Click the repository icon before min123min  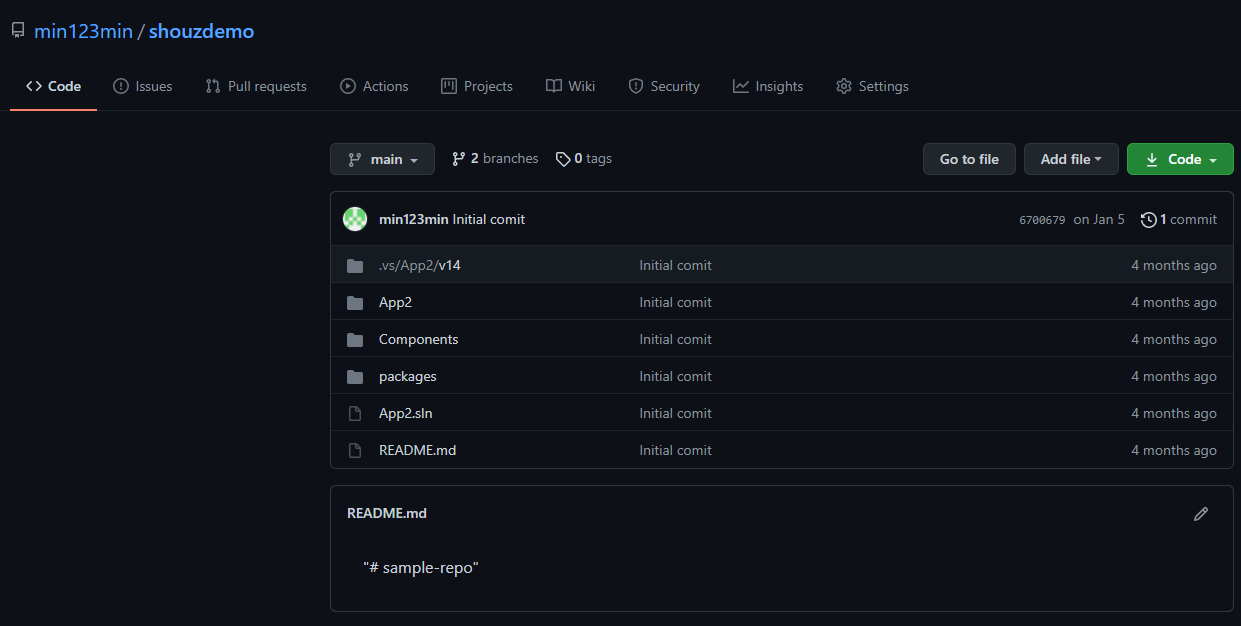coord(18,31)
